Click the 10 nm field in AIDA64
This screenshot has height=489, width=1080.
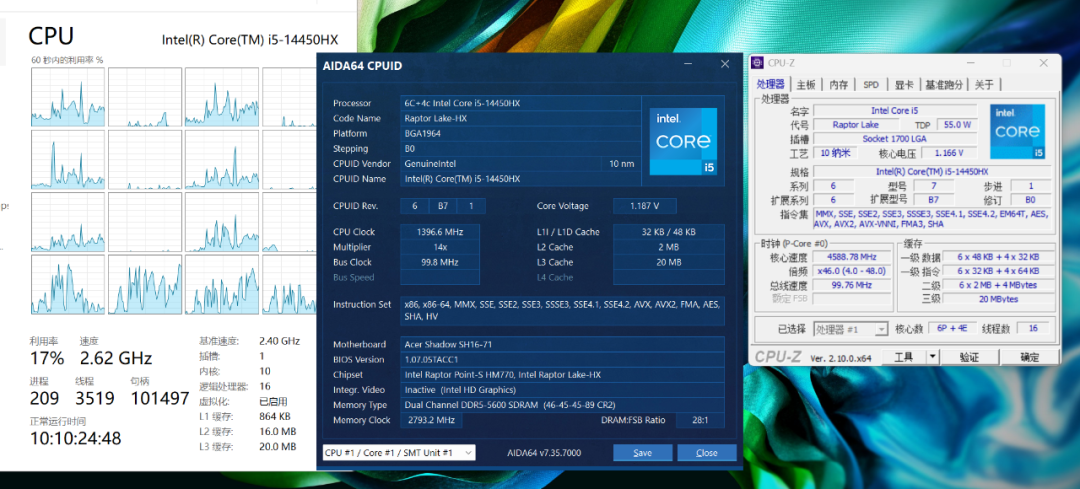coord(621,163)
